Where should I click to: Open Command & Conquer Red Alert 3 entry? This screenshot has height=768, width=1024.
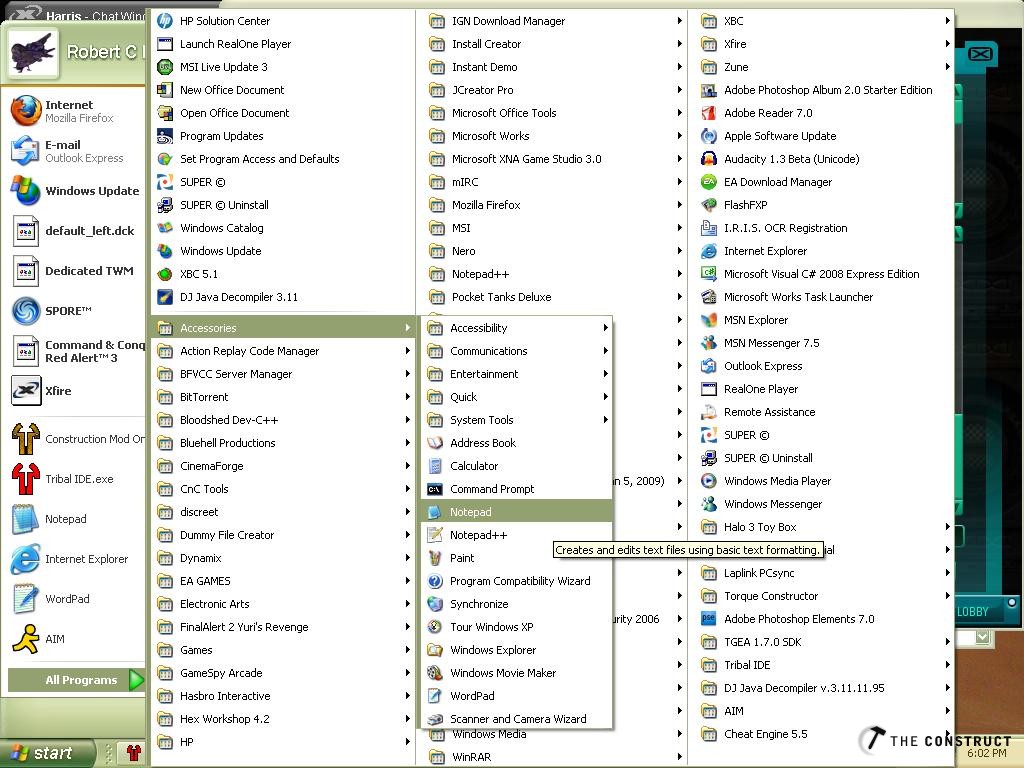point(77,351)
